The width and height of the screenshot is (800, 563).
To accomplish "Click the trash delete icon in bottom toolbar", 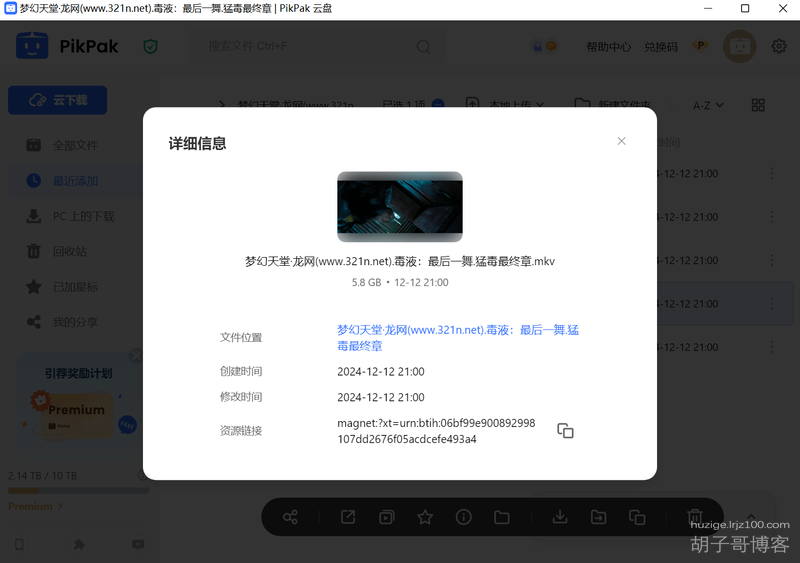I will point(694,517).
